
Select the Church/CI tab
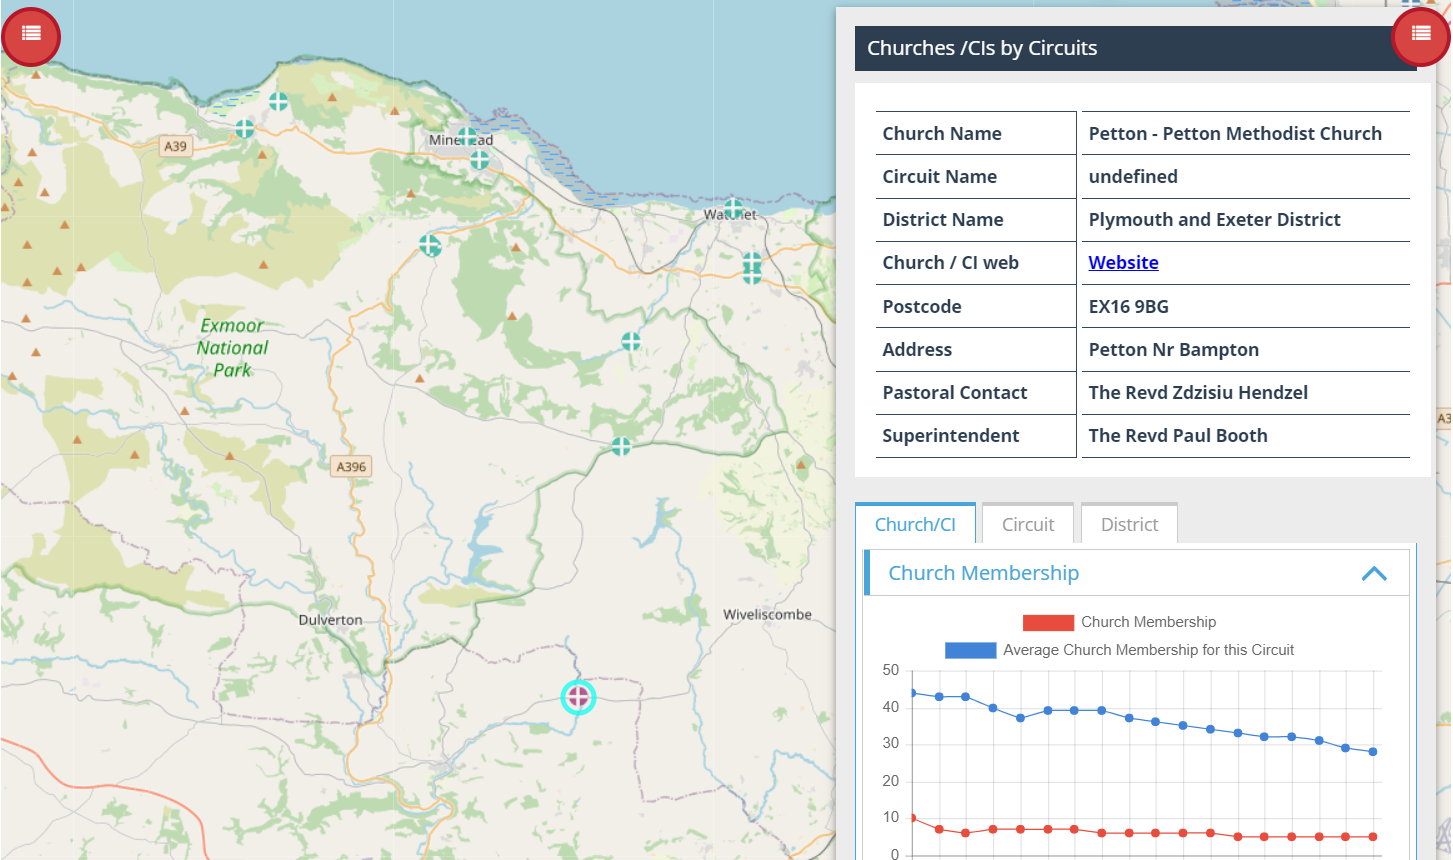pos(915,525)
